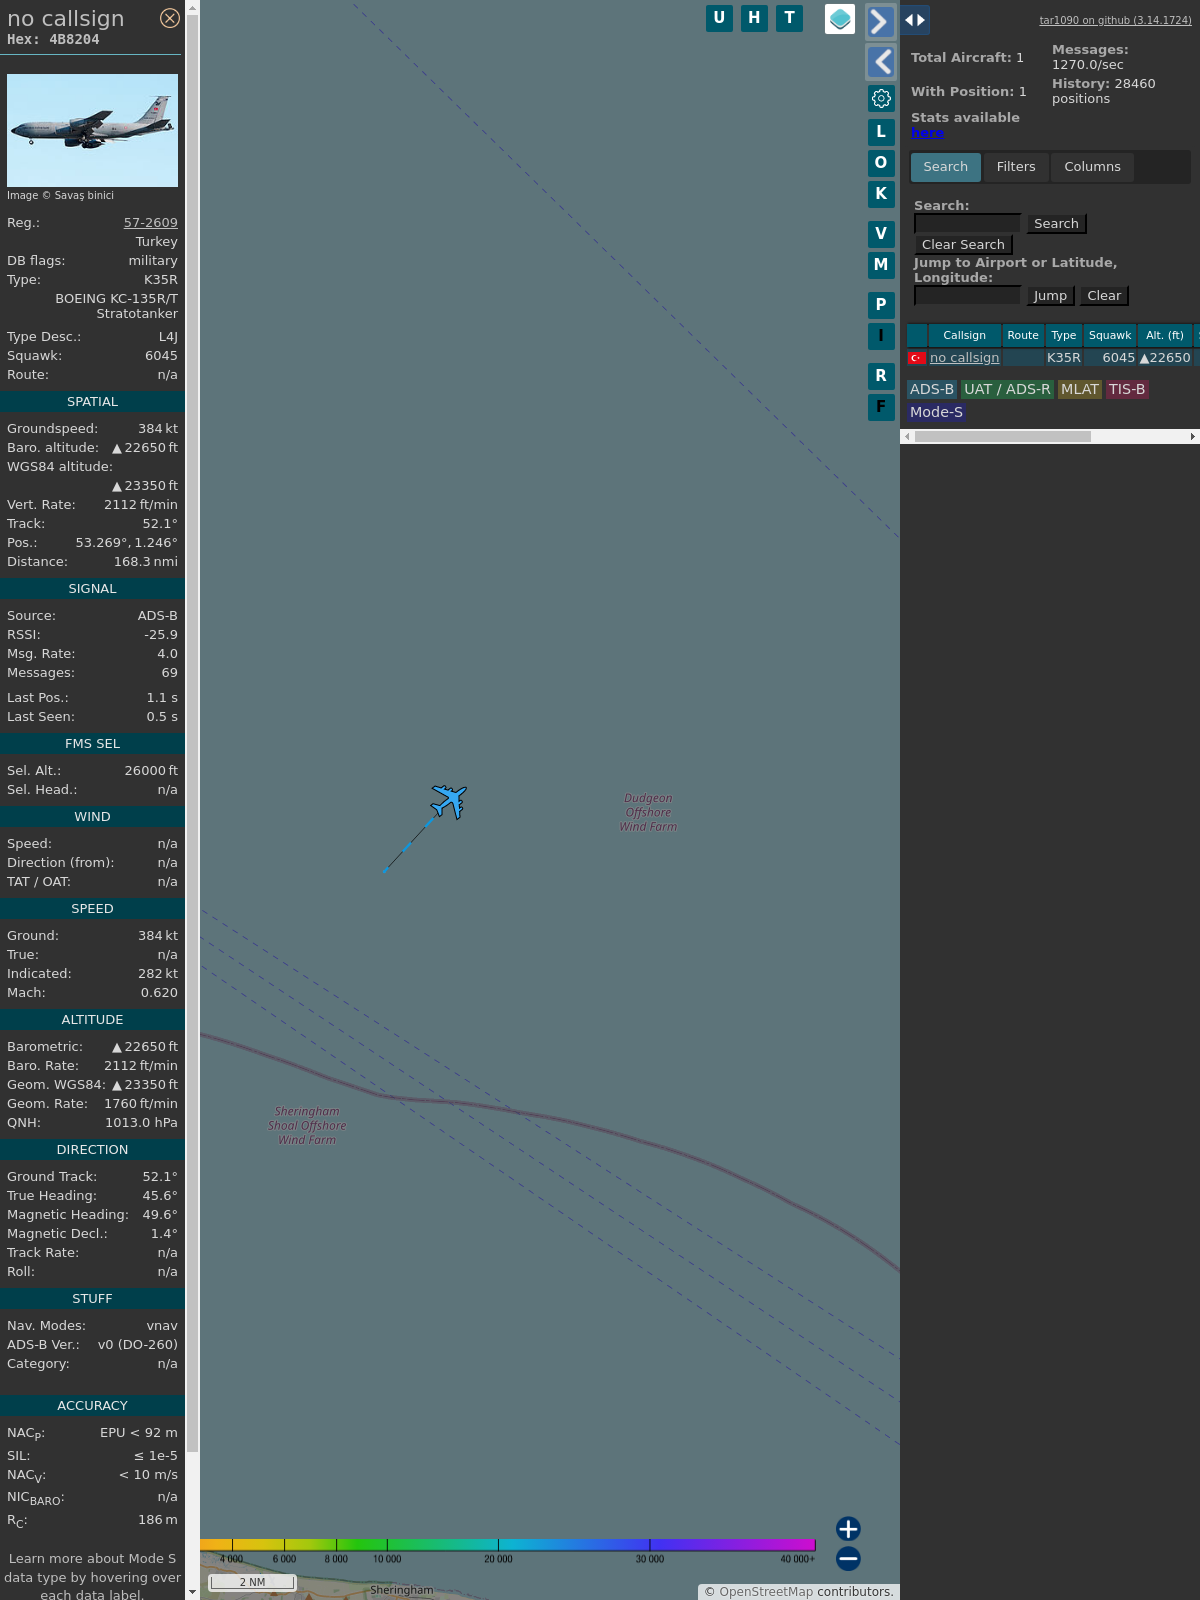Screen dimensions: 1200x1600
Task: Click the blue aircraft icon on map
Action: point(449,801)
